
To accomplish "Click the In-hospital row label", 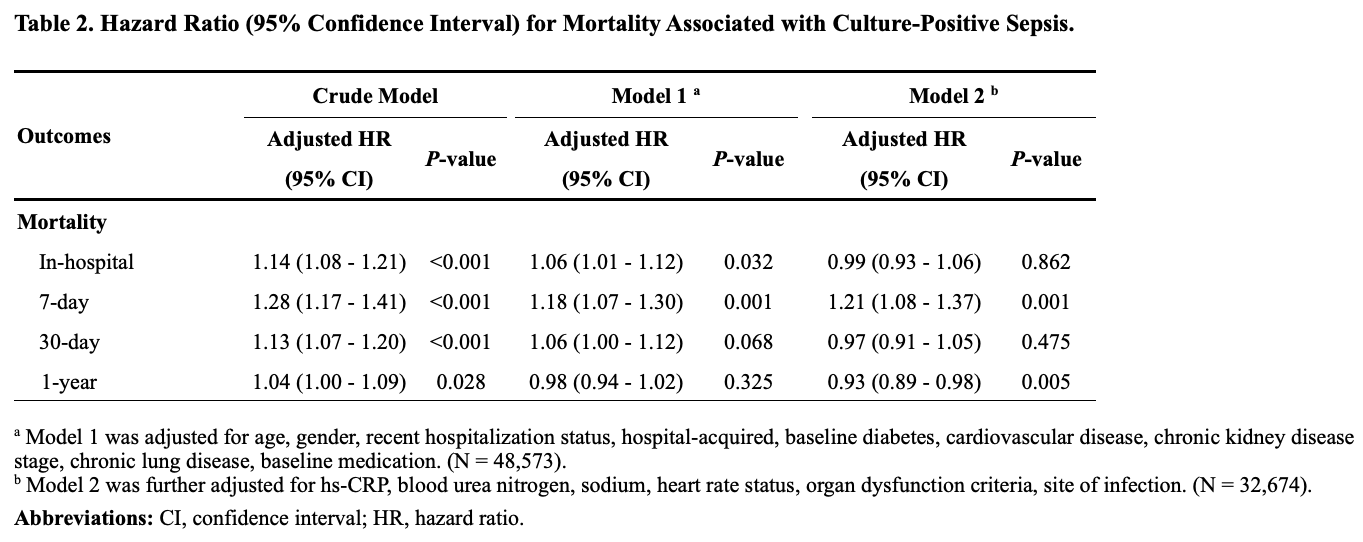I will click(x=86, y=262).
